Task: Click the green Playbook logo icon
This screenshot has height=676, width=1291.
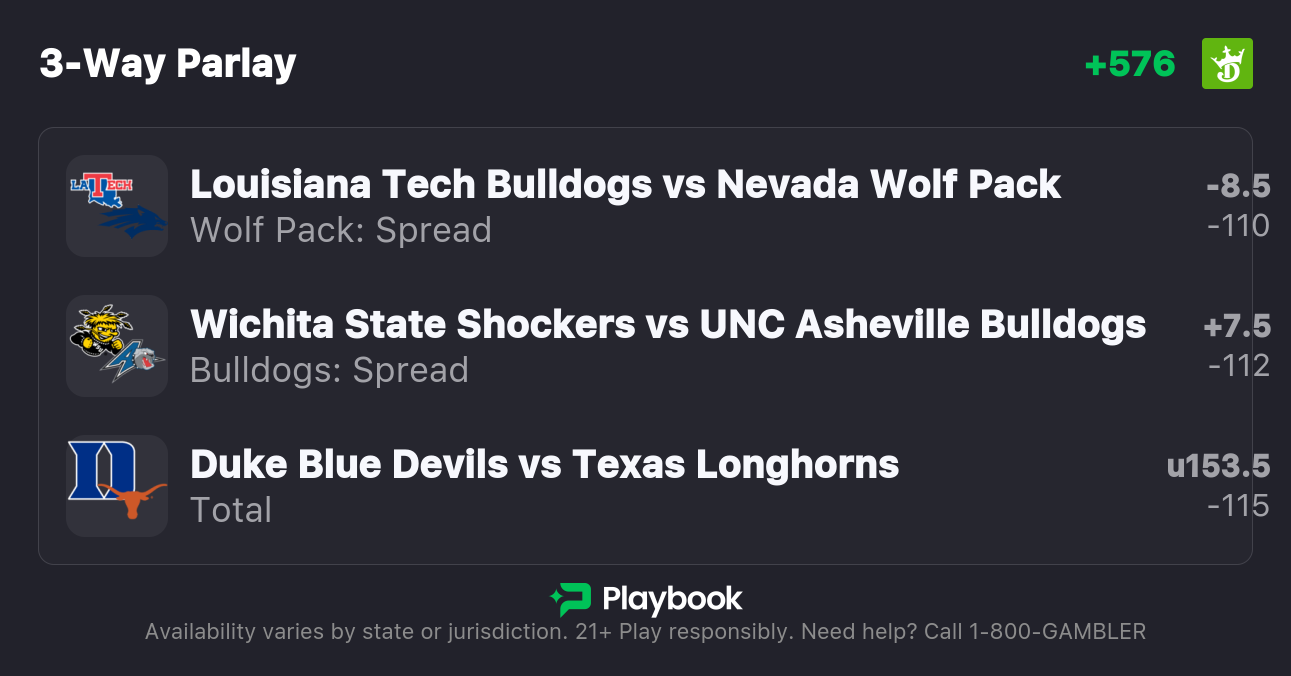Action: [571, 599]
